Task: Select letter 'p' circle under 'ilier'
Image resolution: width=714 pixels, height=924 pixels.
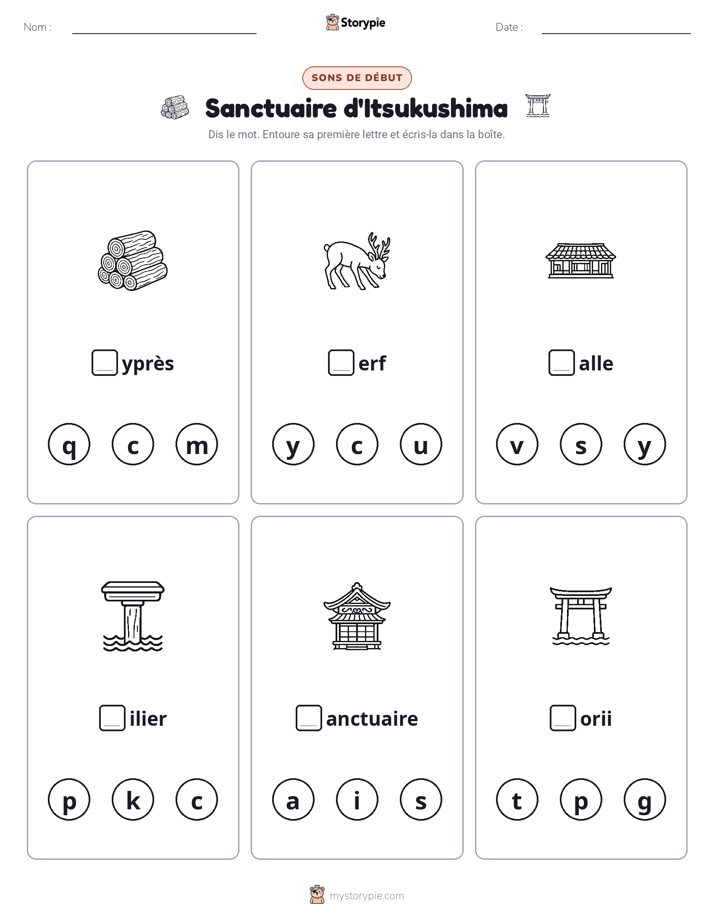Action: click(x=69, y=800)
